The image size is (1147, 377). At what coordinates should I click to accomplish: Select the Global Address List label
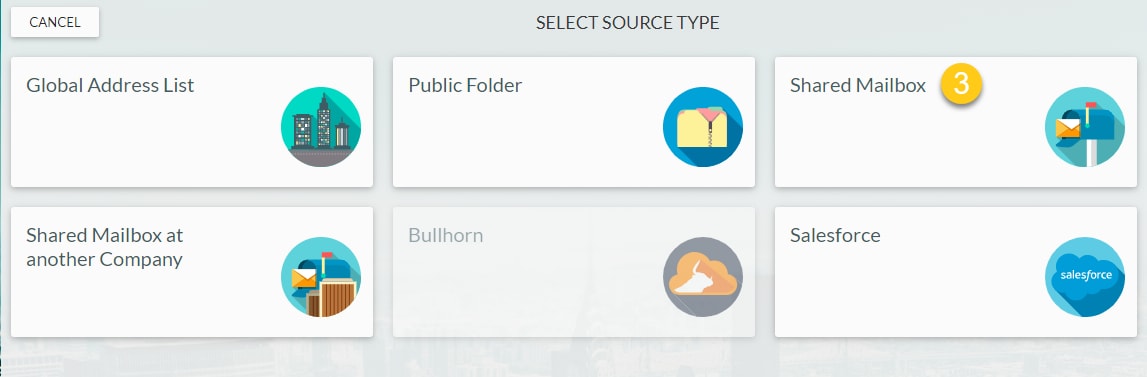tap(110, 86)
